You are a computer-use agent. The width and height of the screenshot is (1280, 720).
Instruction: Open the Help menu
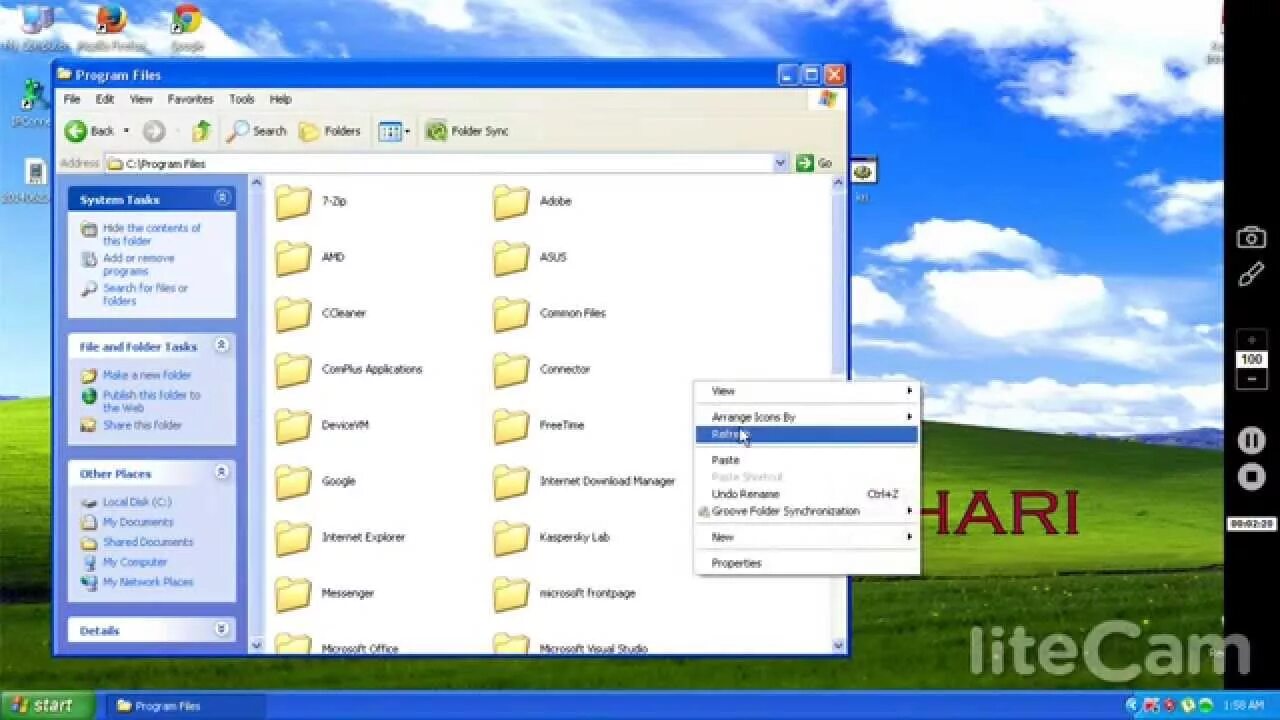(281, 99)
